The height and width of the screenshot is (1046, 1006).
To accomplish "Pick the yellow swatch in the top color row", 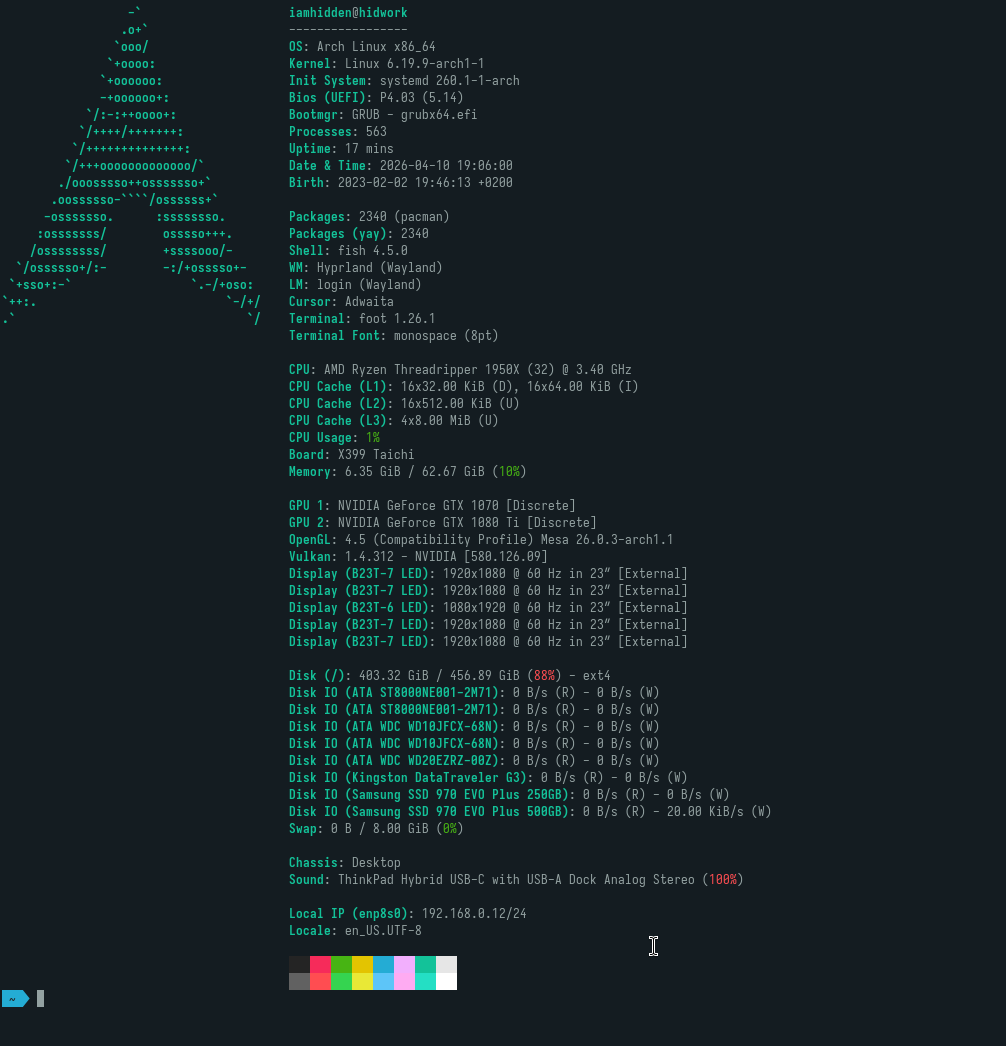I will coord(362,965).
